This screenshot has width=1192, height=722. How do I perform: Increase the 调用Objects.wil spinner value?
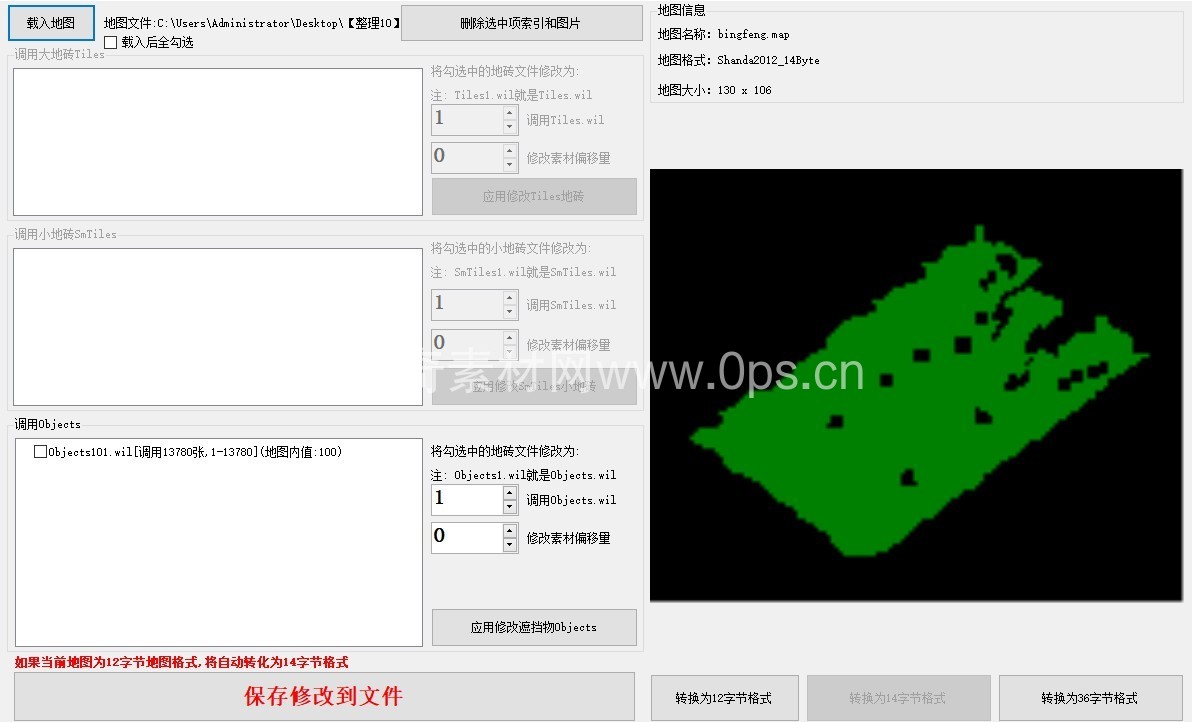click(510, 493)
